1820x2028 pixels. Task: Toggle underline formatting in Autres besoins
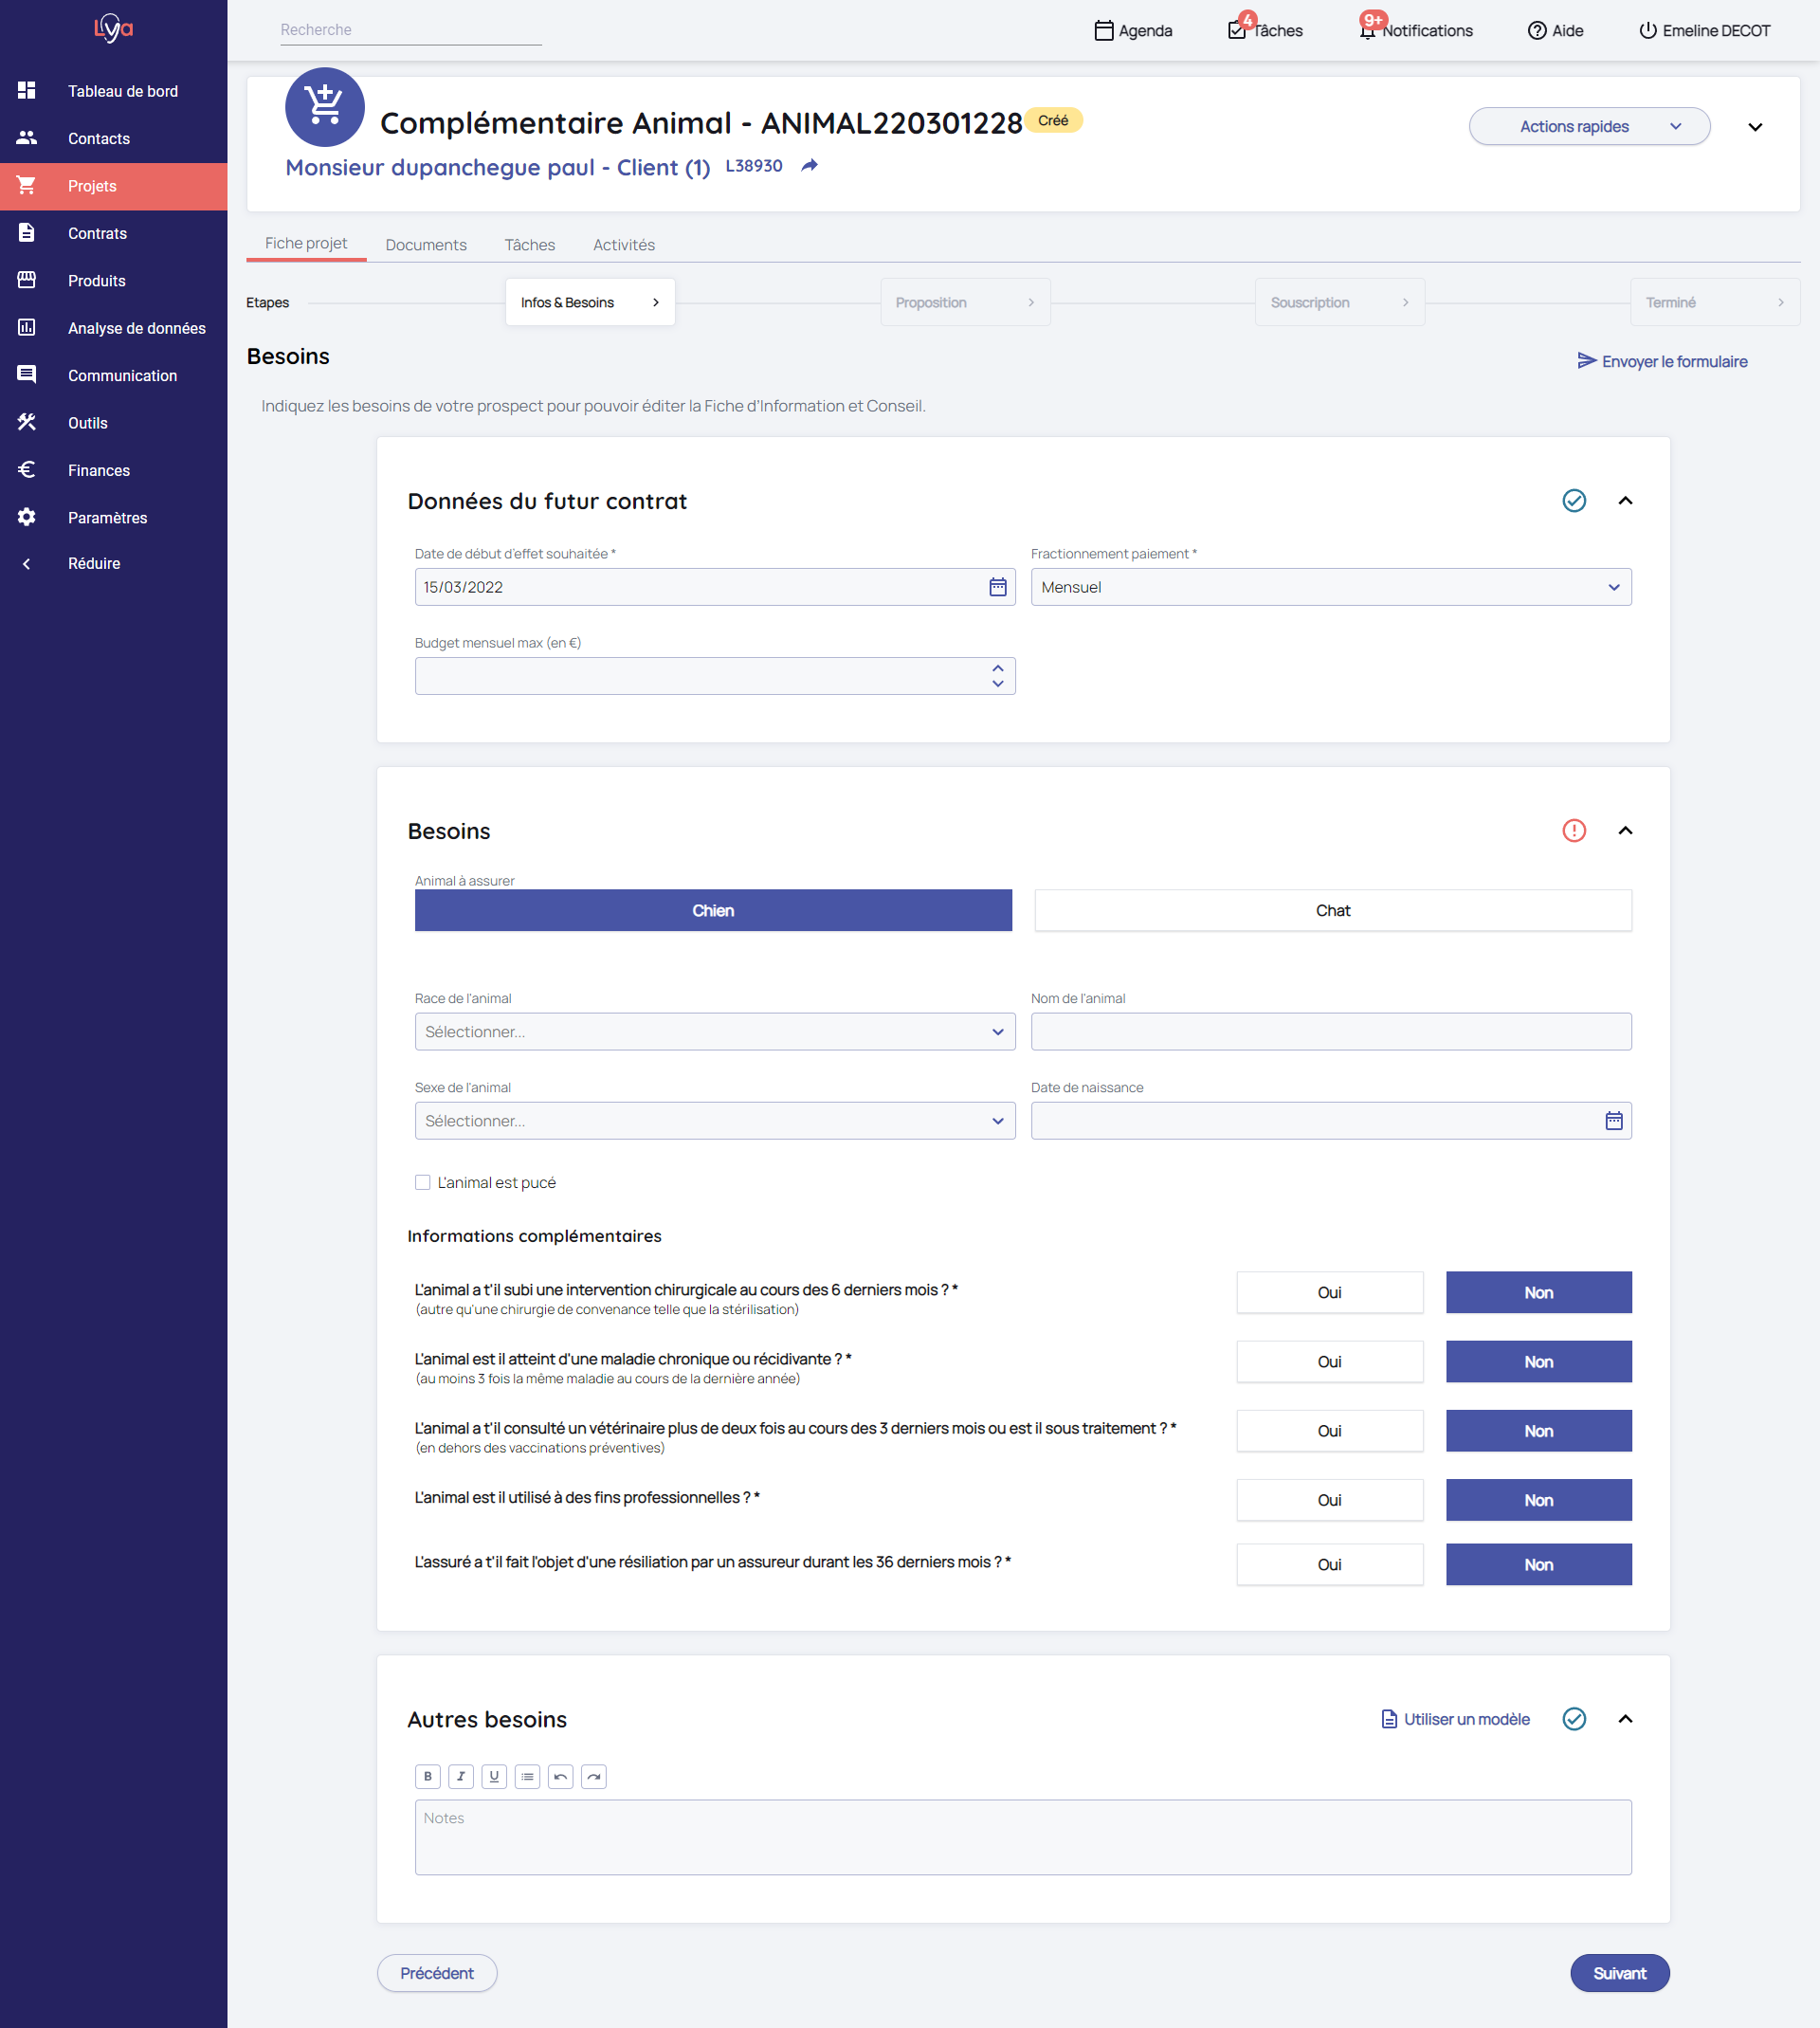pos(494,1776)
